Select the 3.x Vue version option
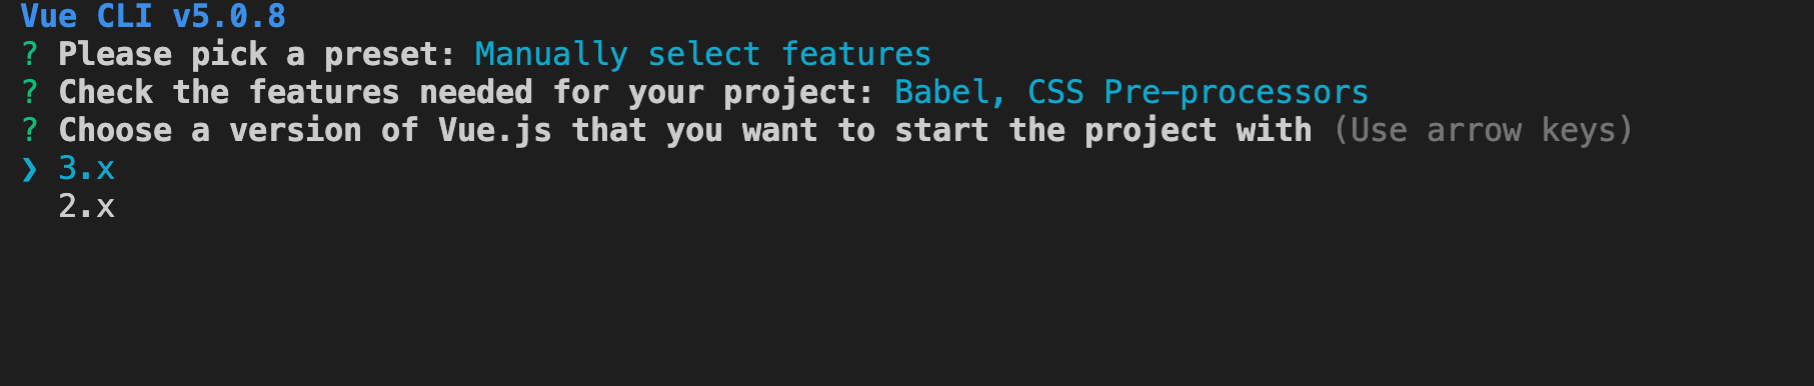This screenshot has width=1814, height=386. click(x=87, y=169)
